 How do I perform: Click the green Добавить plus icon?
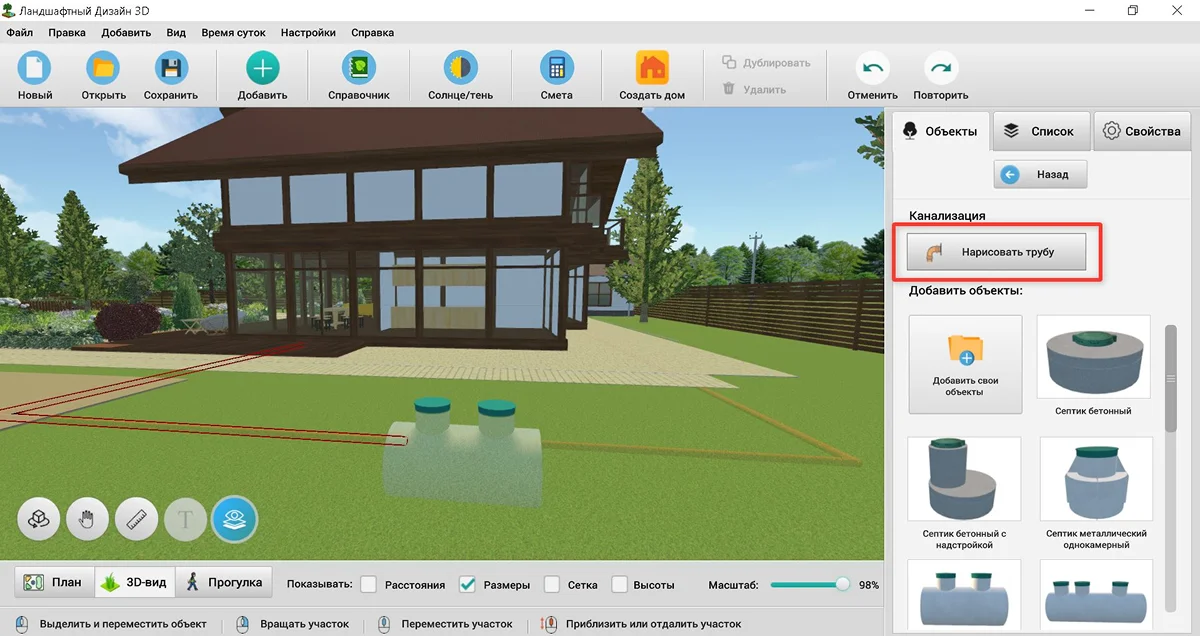click(262, 69)
